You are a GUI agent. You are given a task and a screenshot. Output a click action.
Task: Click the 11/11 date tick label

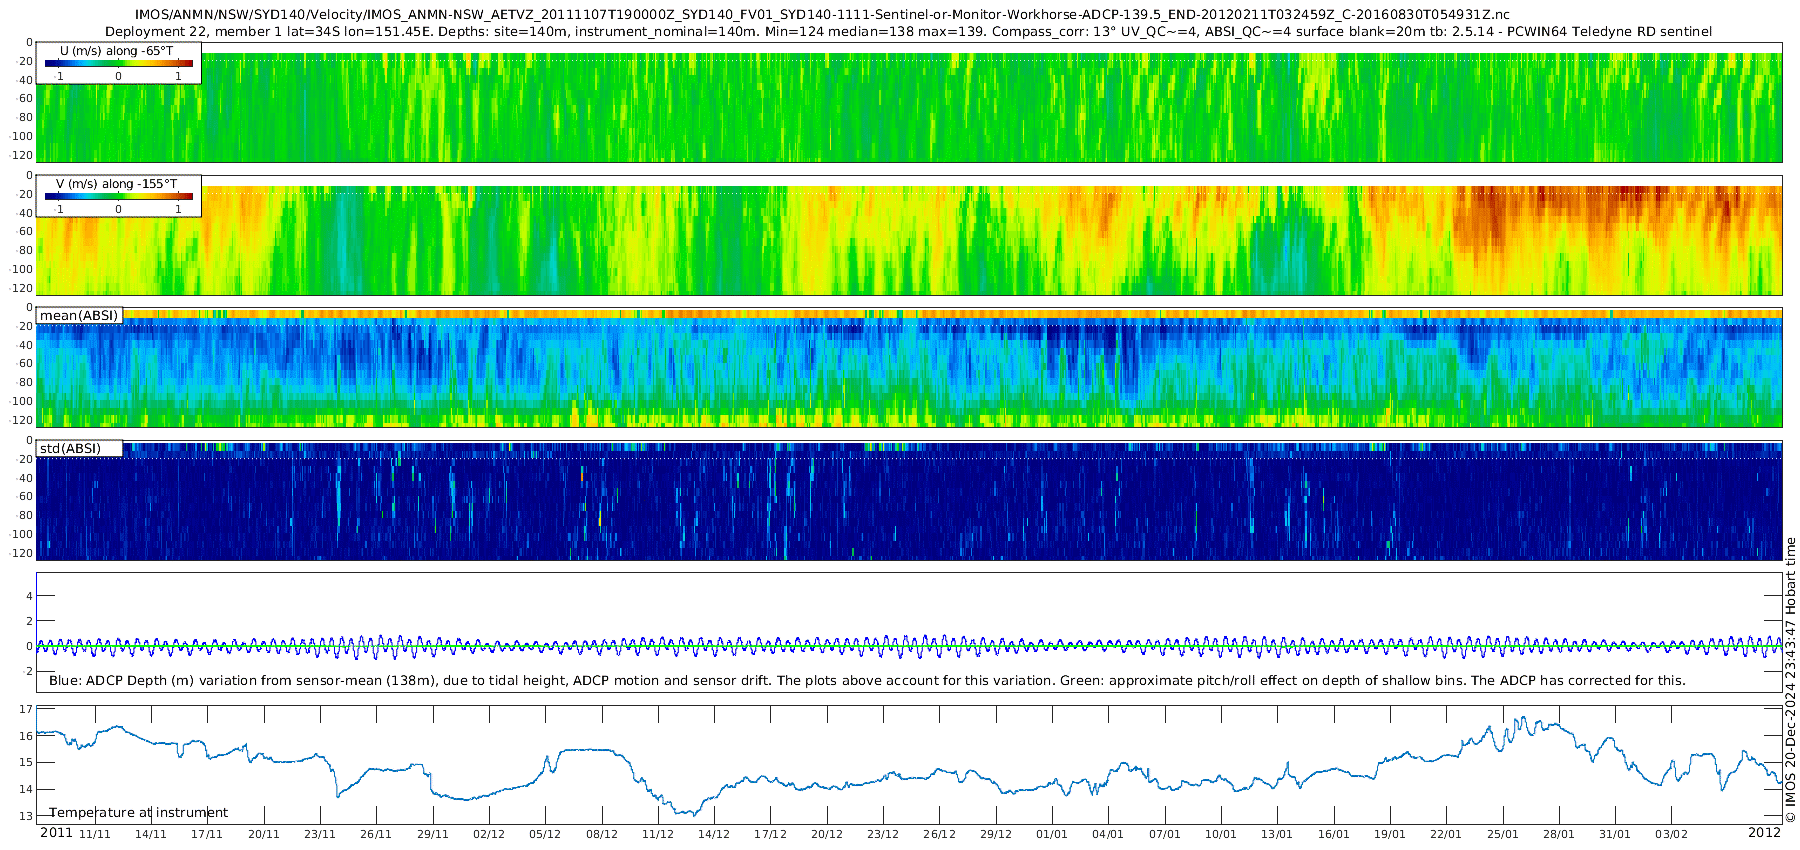[x=95, y=834]
